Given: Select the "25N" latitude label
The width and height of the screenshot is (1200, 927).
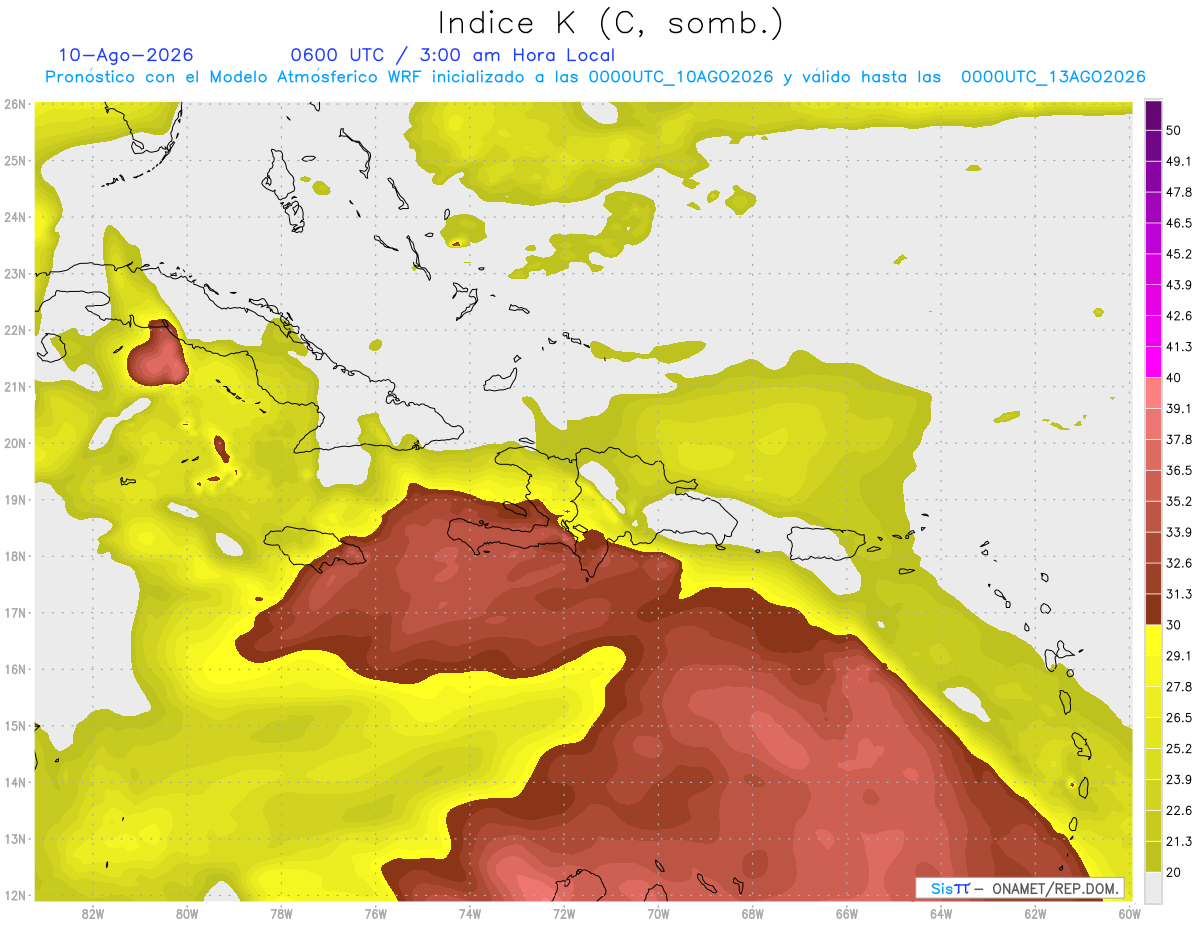Looking at the screenshot, I should click(14, 161).
